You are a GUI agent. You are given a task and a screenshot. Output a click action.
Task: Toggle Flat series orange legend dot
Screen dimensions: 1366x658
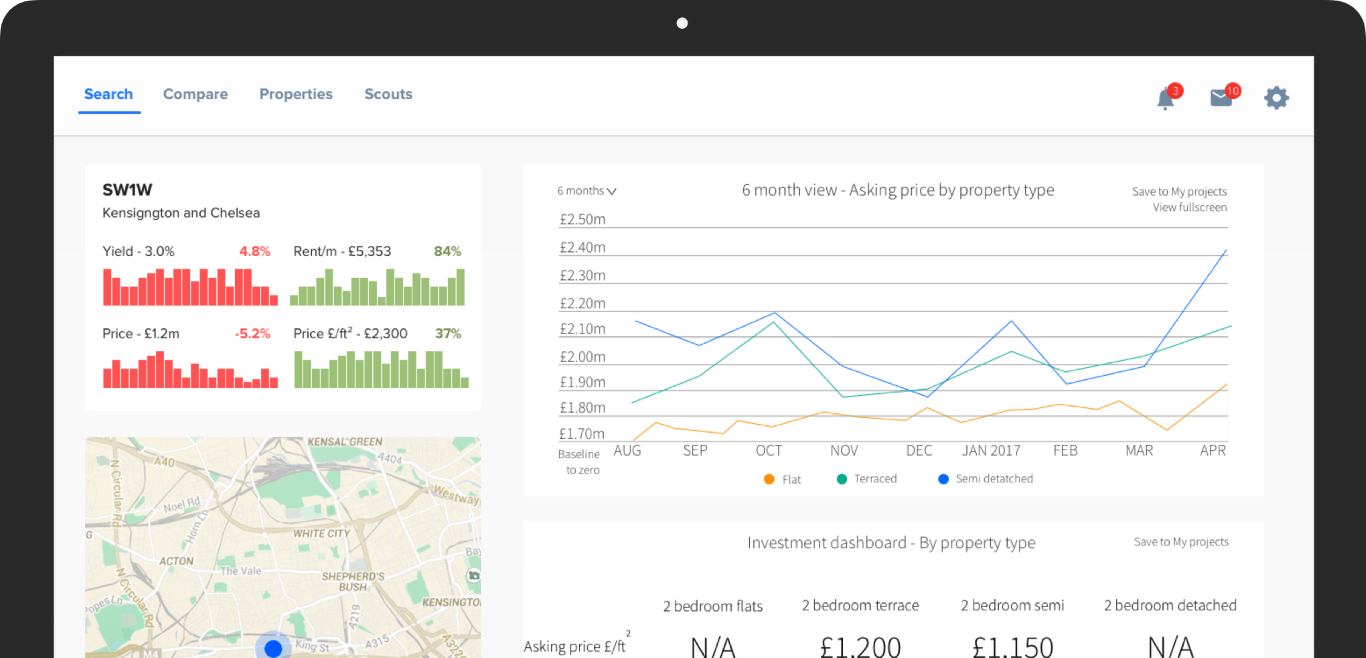click(769, 479)
